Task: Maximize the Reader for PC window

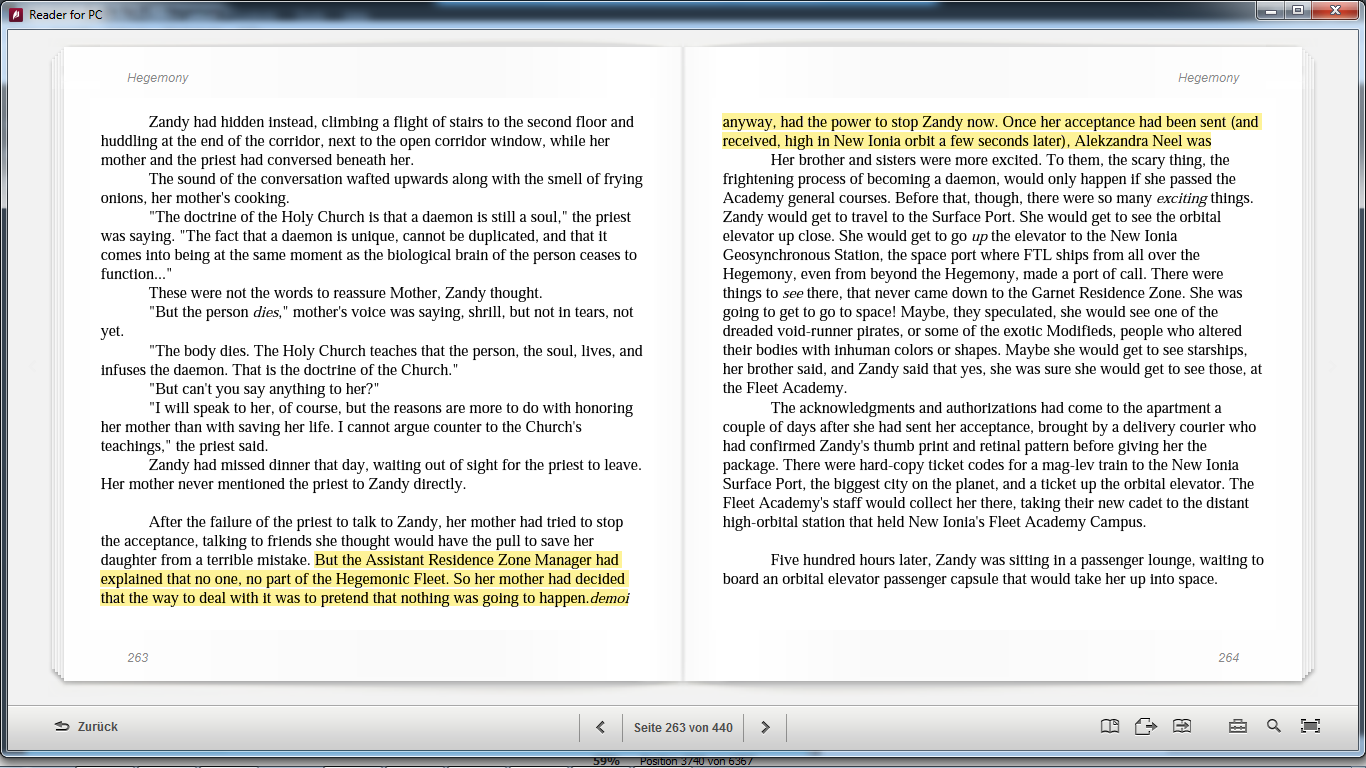Action: 1298,11
